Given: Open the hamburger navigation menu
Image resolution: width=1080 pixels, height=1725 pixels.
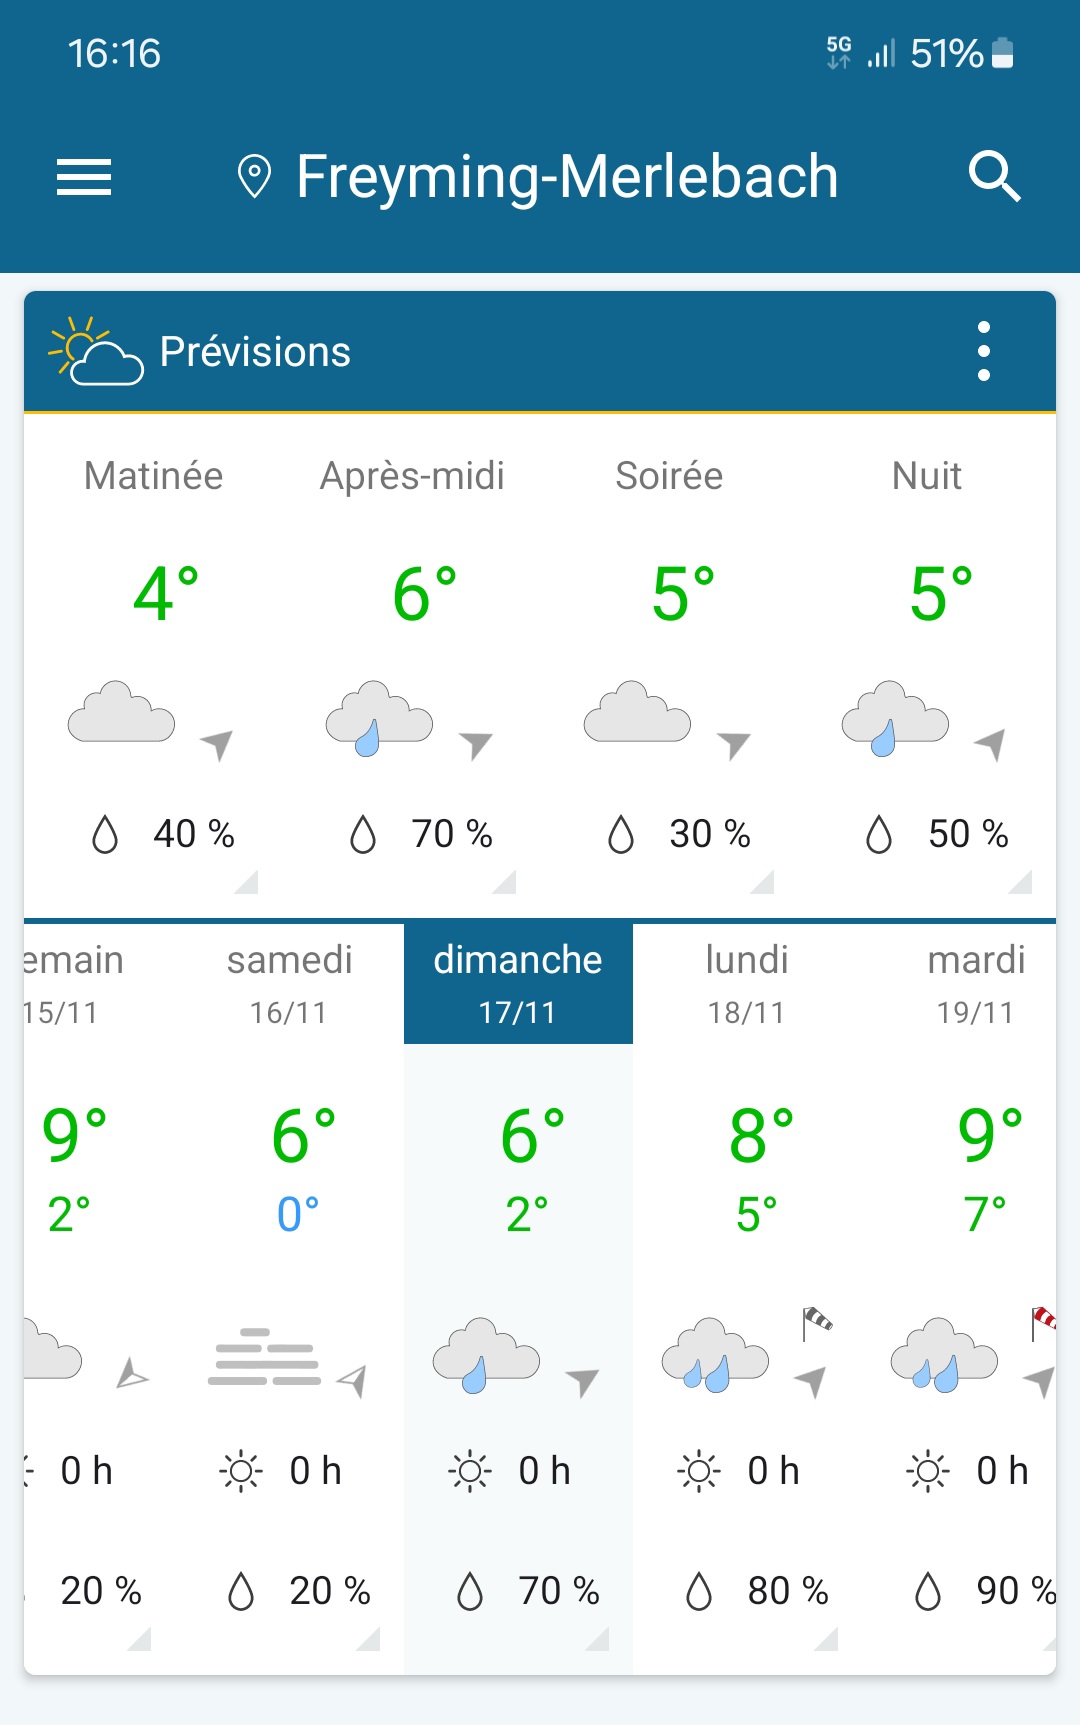Looking at the screenshot, I should click(x=84, y=178).
